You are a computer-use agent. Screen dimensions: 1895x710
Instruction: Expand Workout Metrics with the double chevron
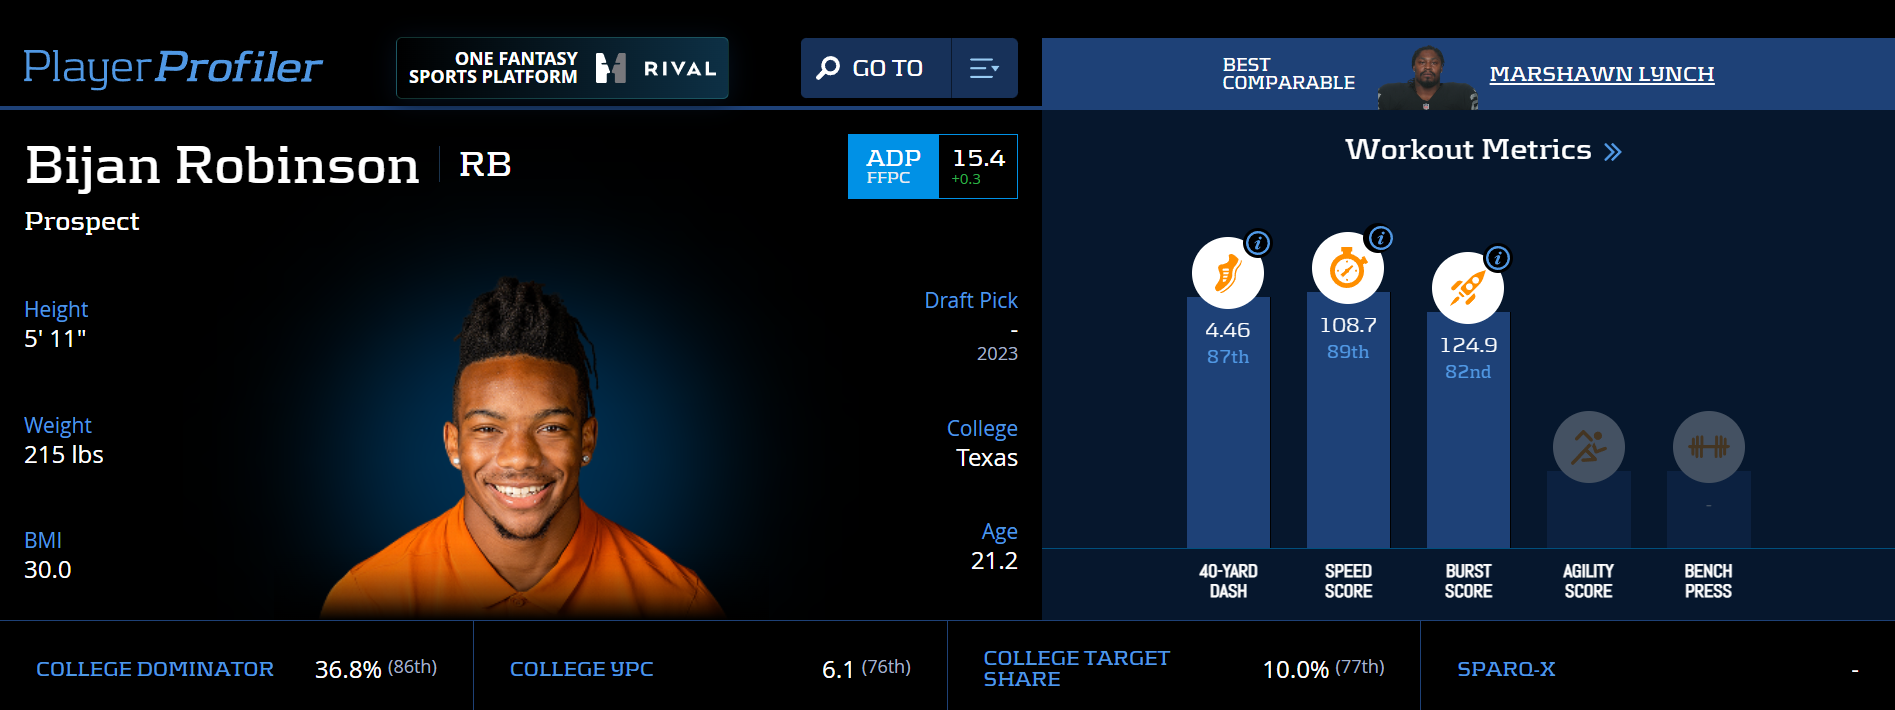tap(1613, 152)
